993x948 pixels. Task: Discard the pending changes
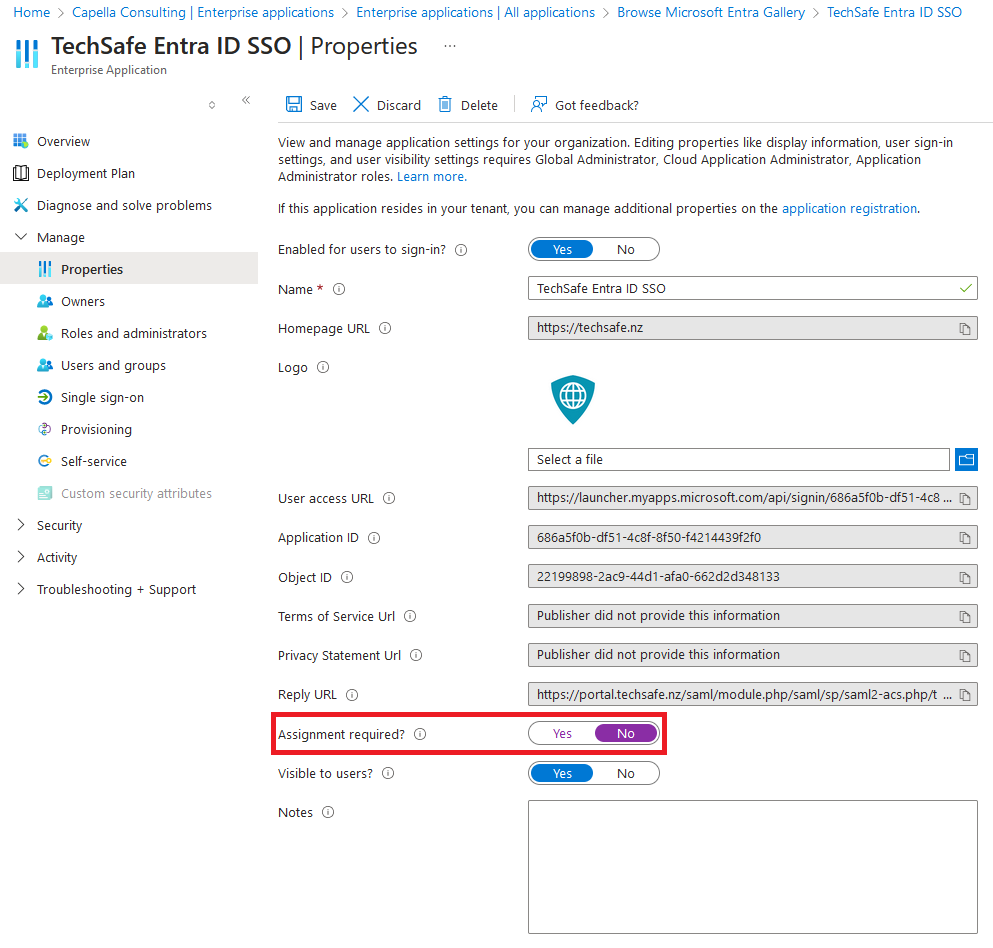pos(386,104)
